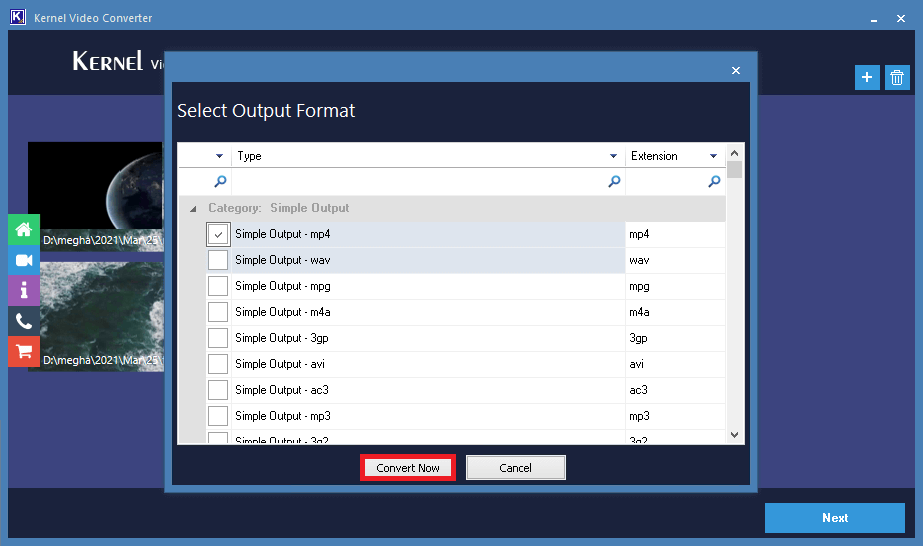This screenshot has width=923, height=546.
Task: Select the Simple Output - mp3 row text
Action: pyautogui.click(x=283, y=415)
